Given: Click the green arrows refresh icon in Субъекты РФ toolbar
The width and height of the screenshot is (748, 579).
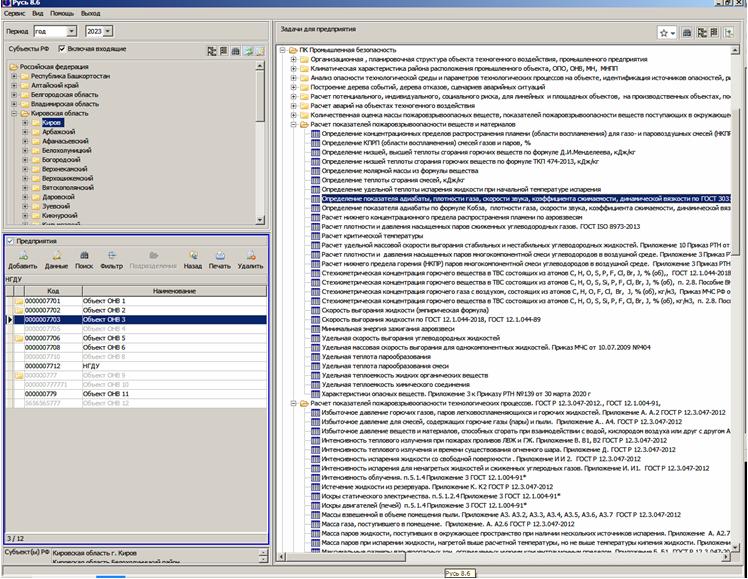Looking at the screenshot, I should [x=248, y=51].
